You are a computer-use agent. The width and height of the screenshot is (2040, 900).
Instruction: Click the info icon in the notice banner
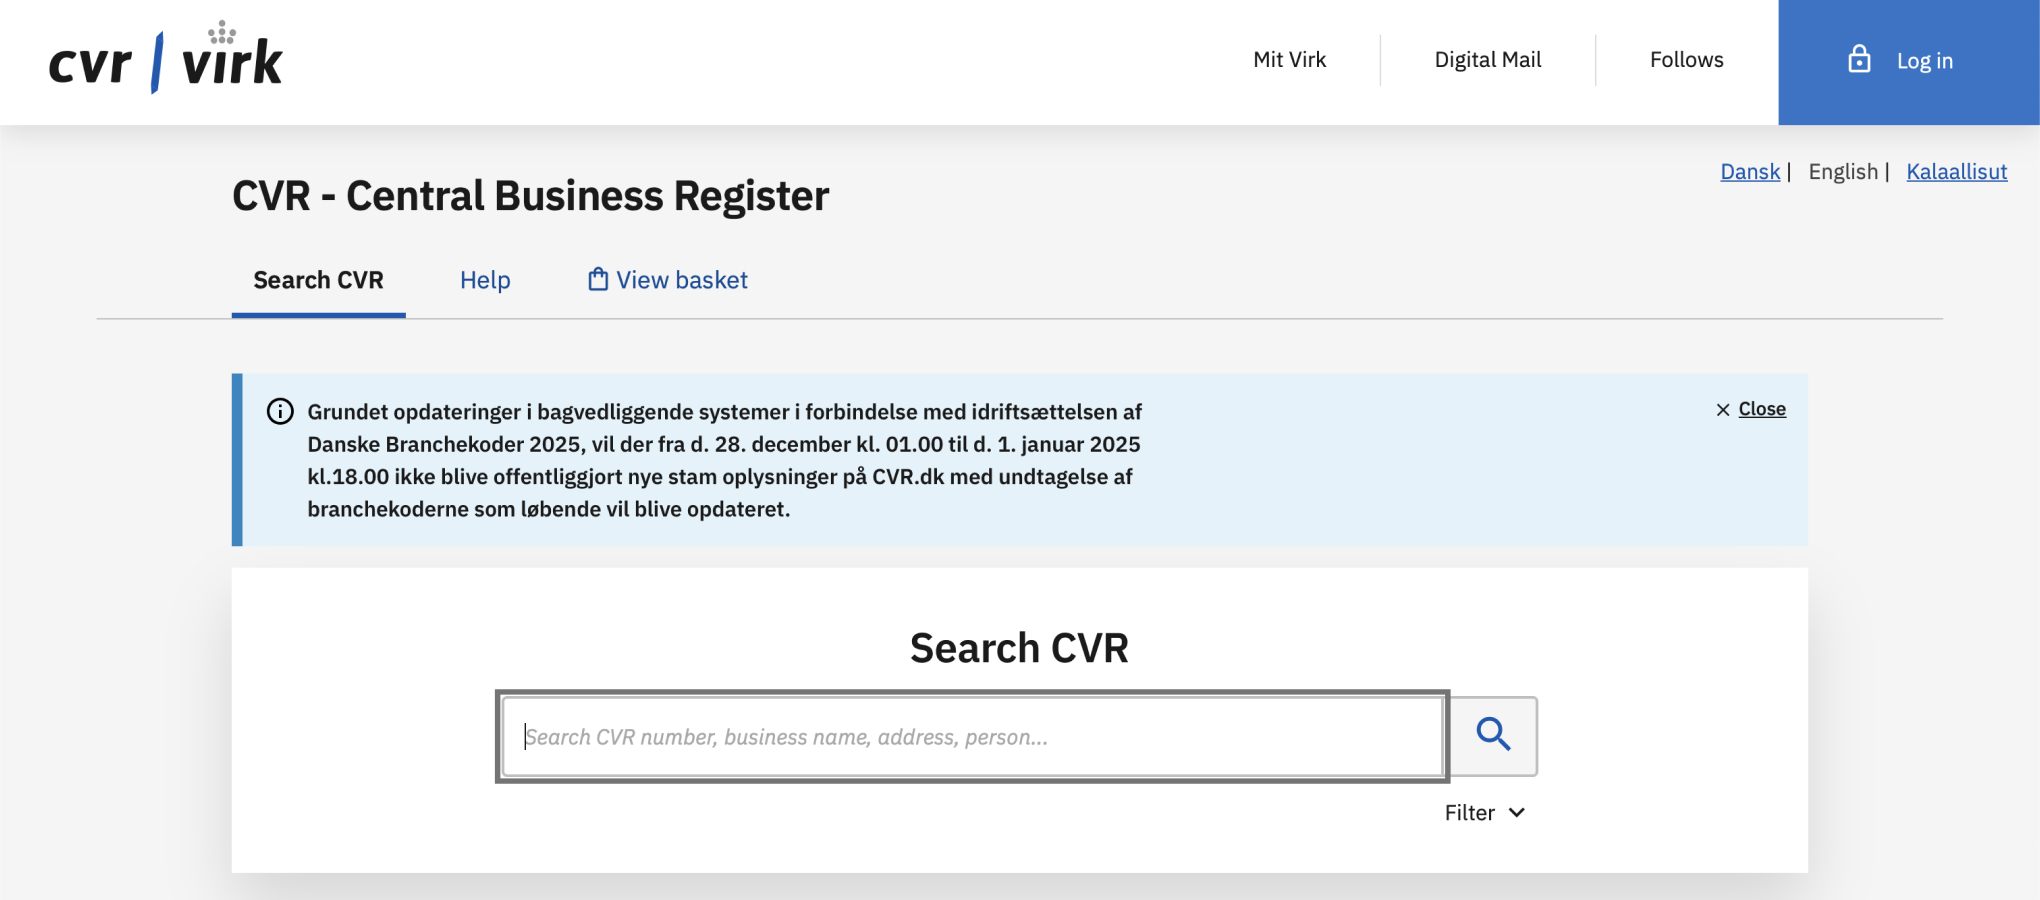[x=280, y=412]
